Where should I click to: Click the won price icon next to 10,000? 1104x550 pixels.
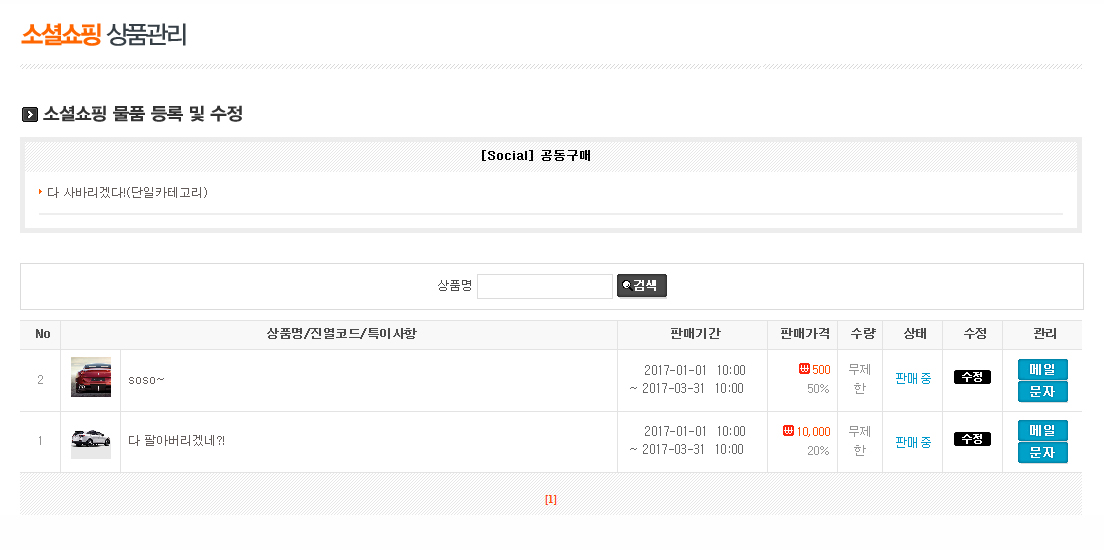coord(789,431)
